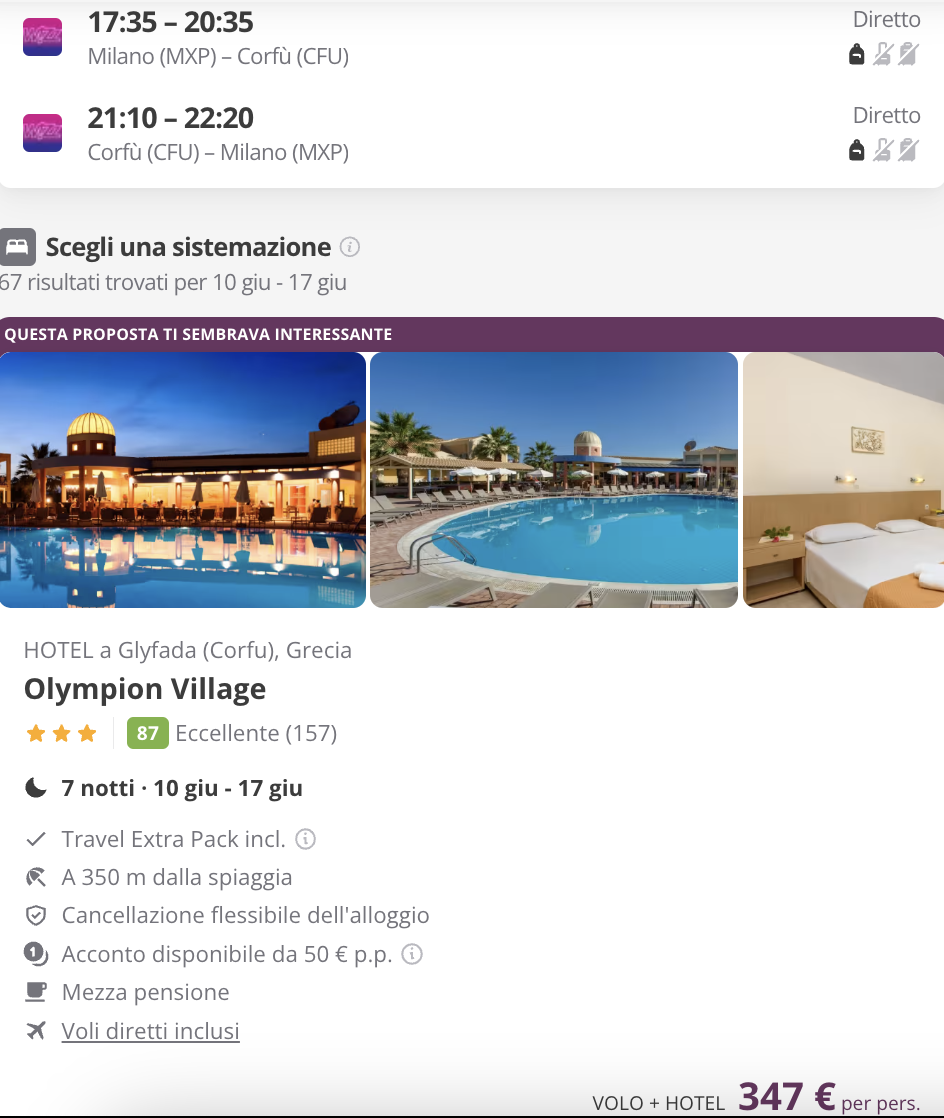Open info icon beside Travel Extra Pack incl.
The image size is (944, 1118).
(x=305, y=839)
